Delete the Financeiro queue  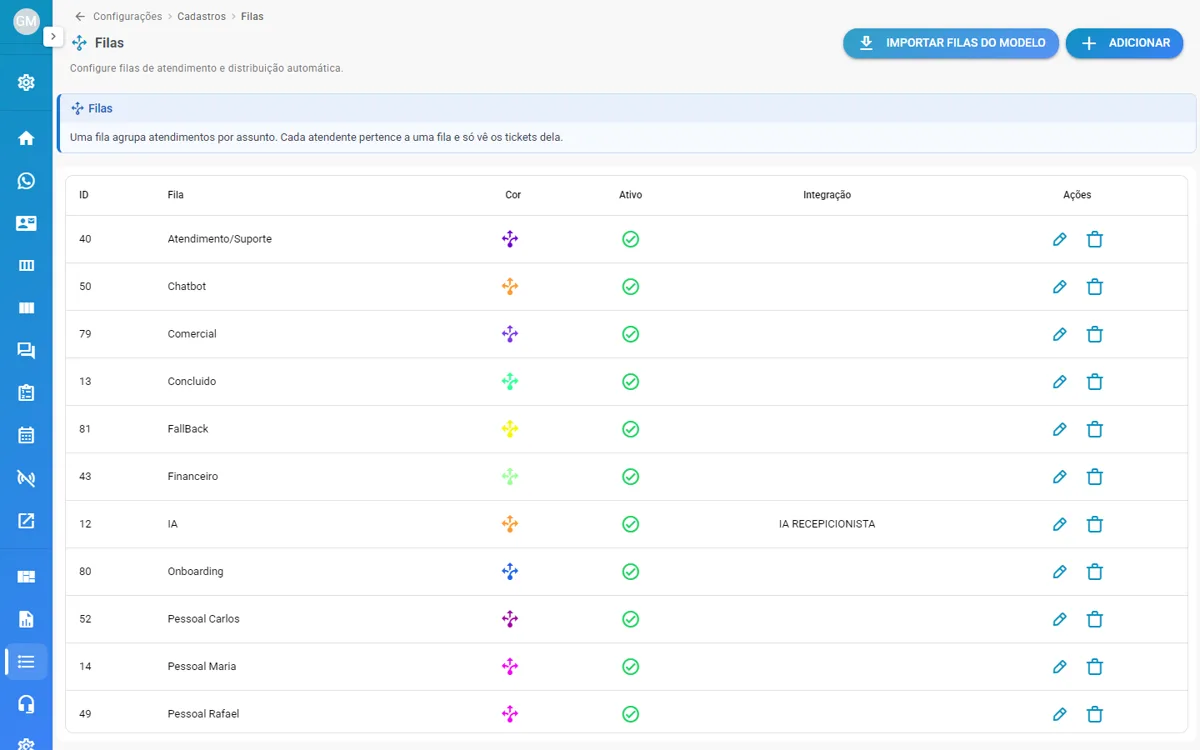[1095, 477]
